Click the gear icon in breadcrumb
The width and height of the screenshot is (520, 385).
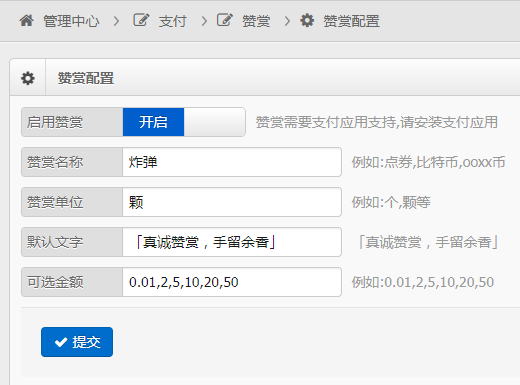pos(307,20)
